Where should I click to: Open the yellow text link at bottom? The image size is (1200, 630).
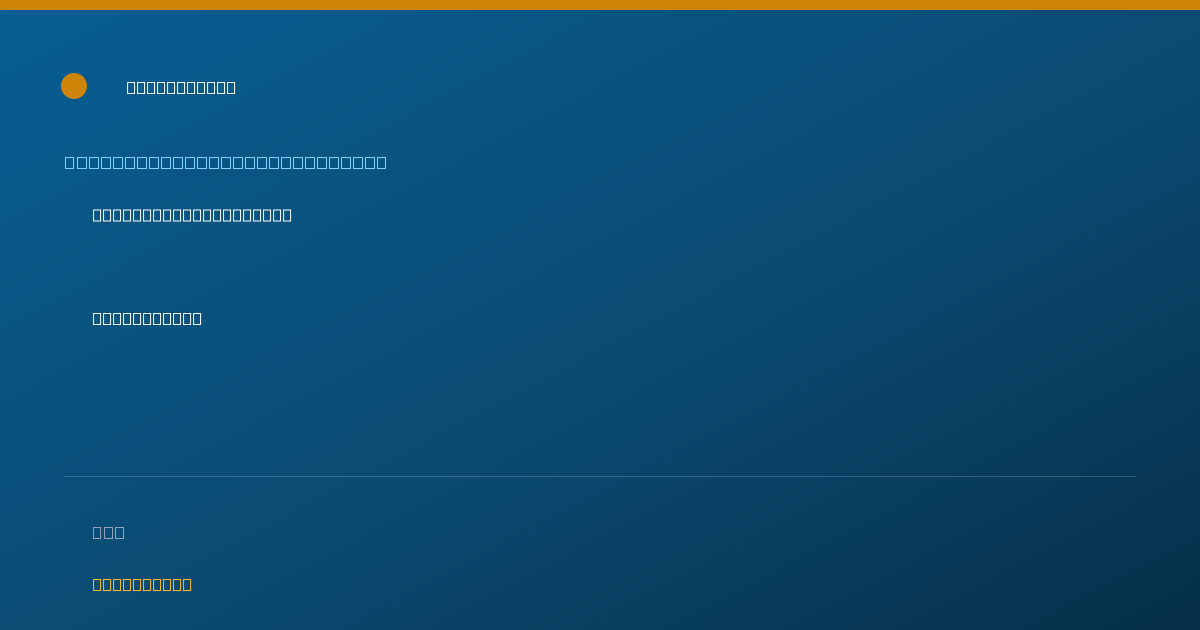coord(142,584)
